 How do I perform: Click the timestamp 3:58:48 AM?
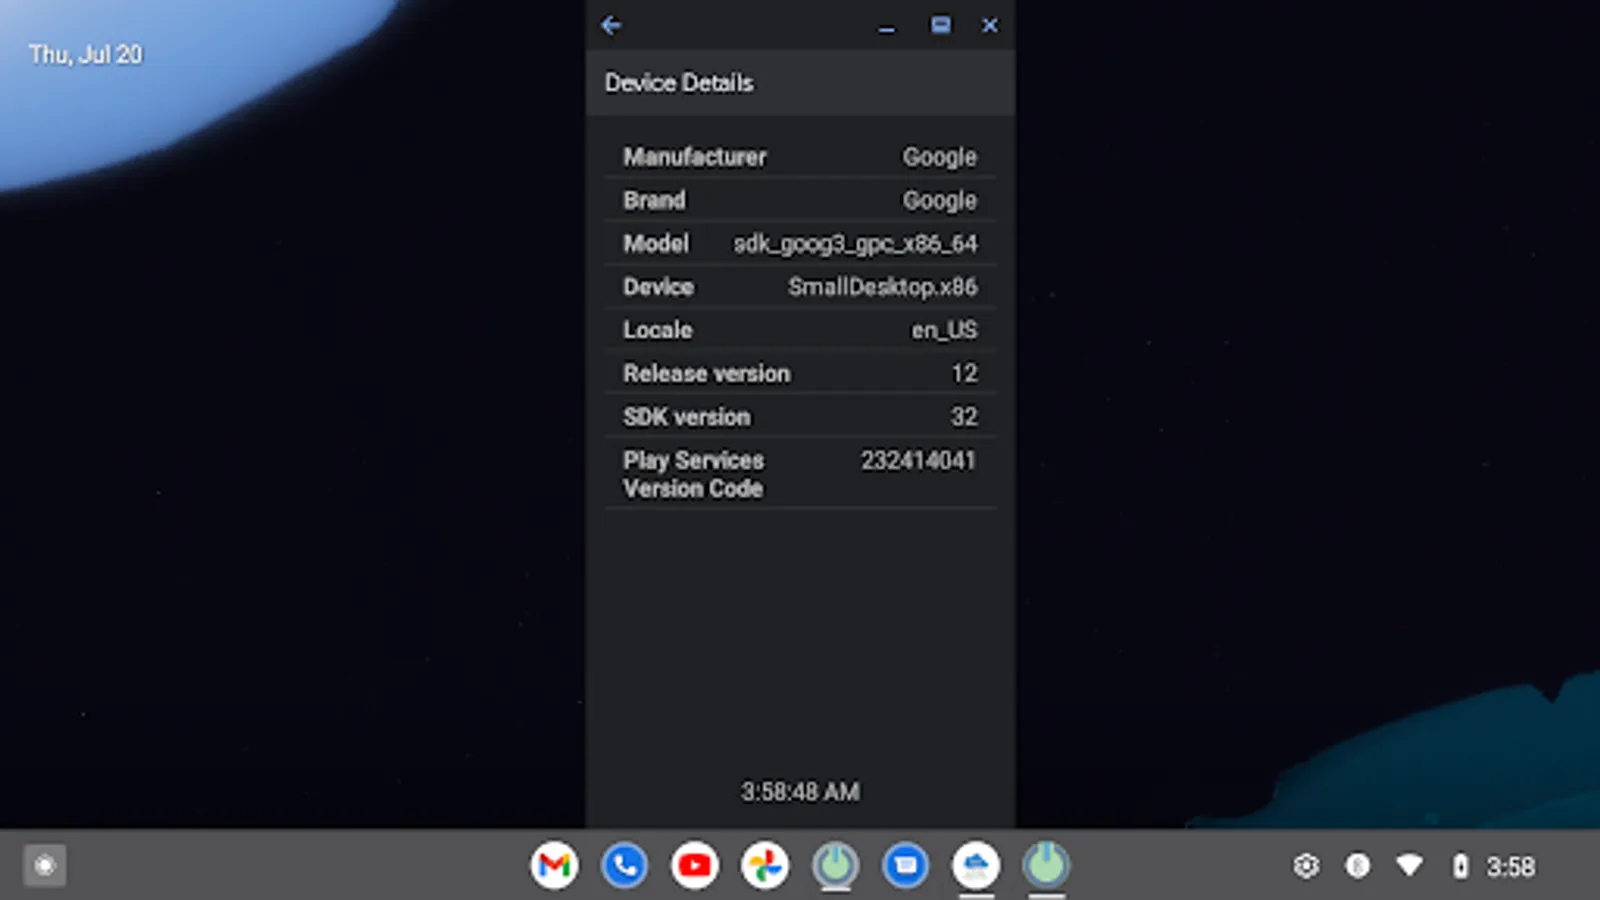(800, 792)
